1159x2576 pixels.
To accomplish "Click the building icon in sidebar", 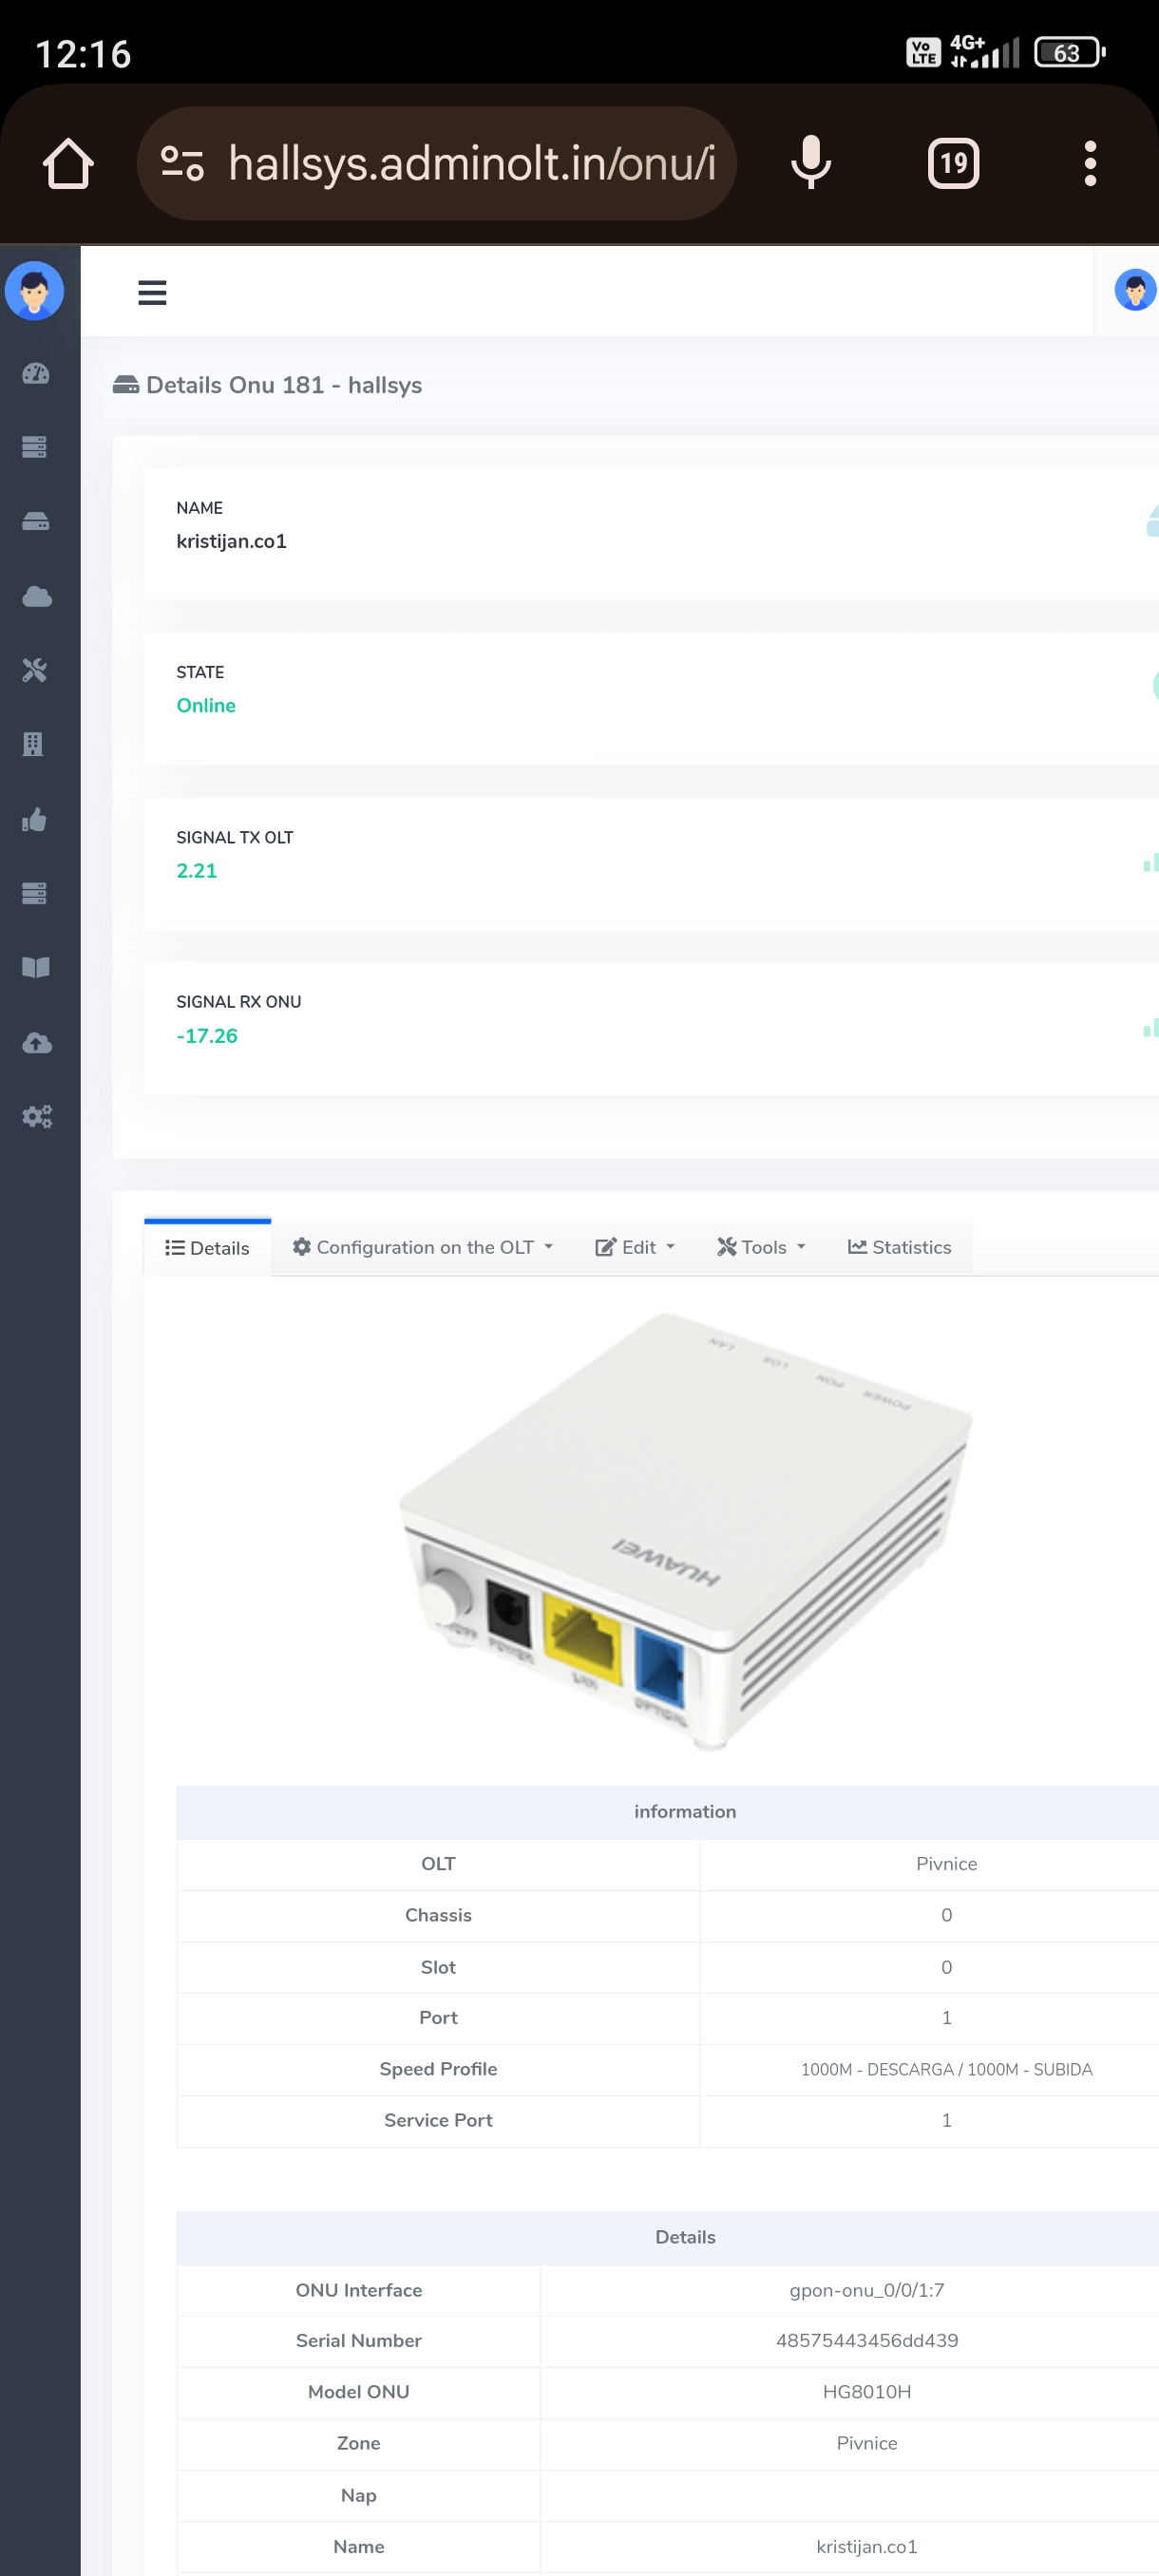I will click(34, 744).
